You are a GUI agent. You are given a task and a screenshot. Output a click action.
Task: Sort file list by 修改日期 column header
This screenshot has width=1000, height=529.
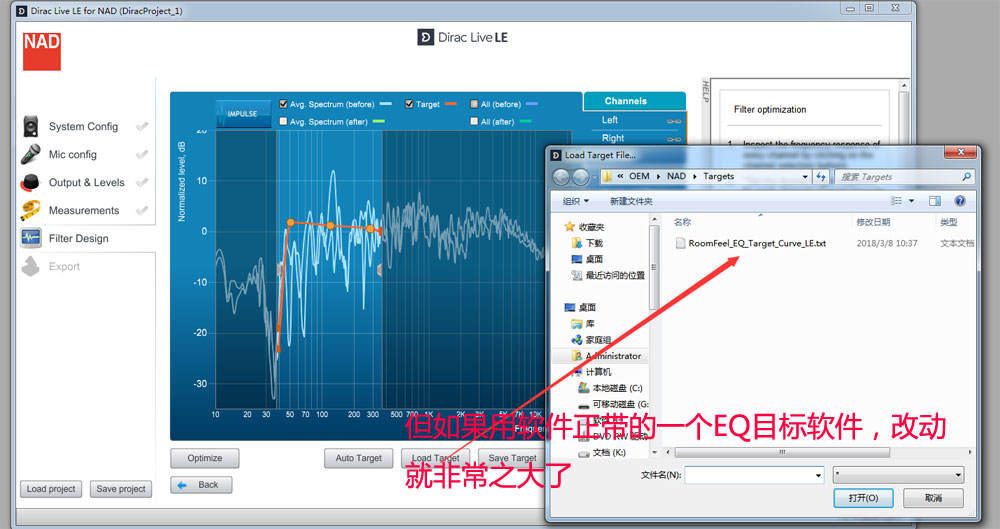(873, 222)
